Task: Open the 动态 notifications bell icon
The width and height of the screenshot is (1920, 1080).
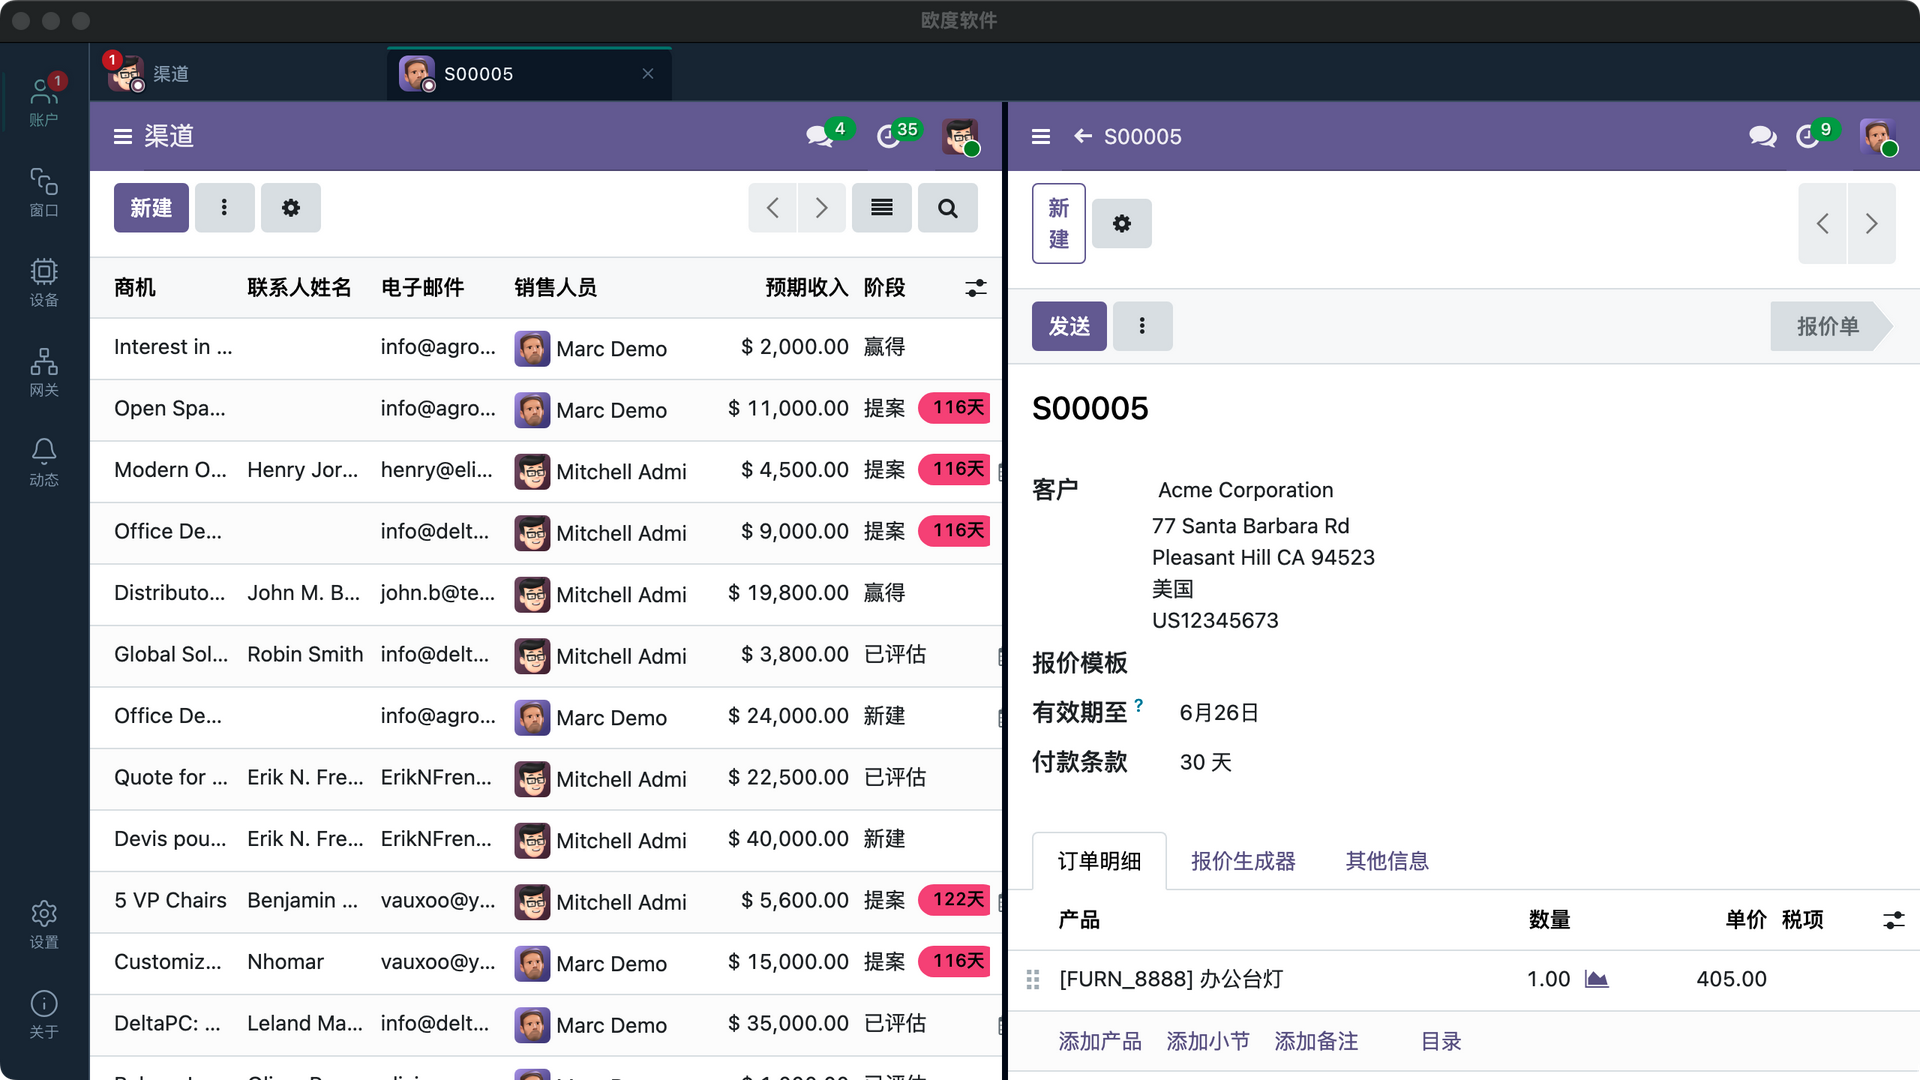Action: [x=44, y=462]
